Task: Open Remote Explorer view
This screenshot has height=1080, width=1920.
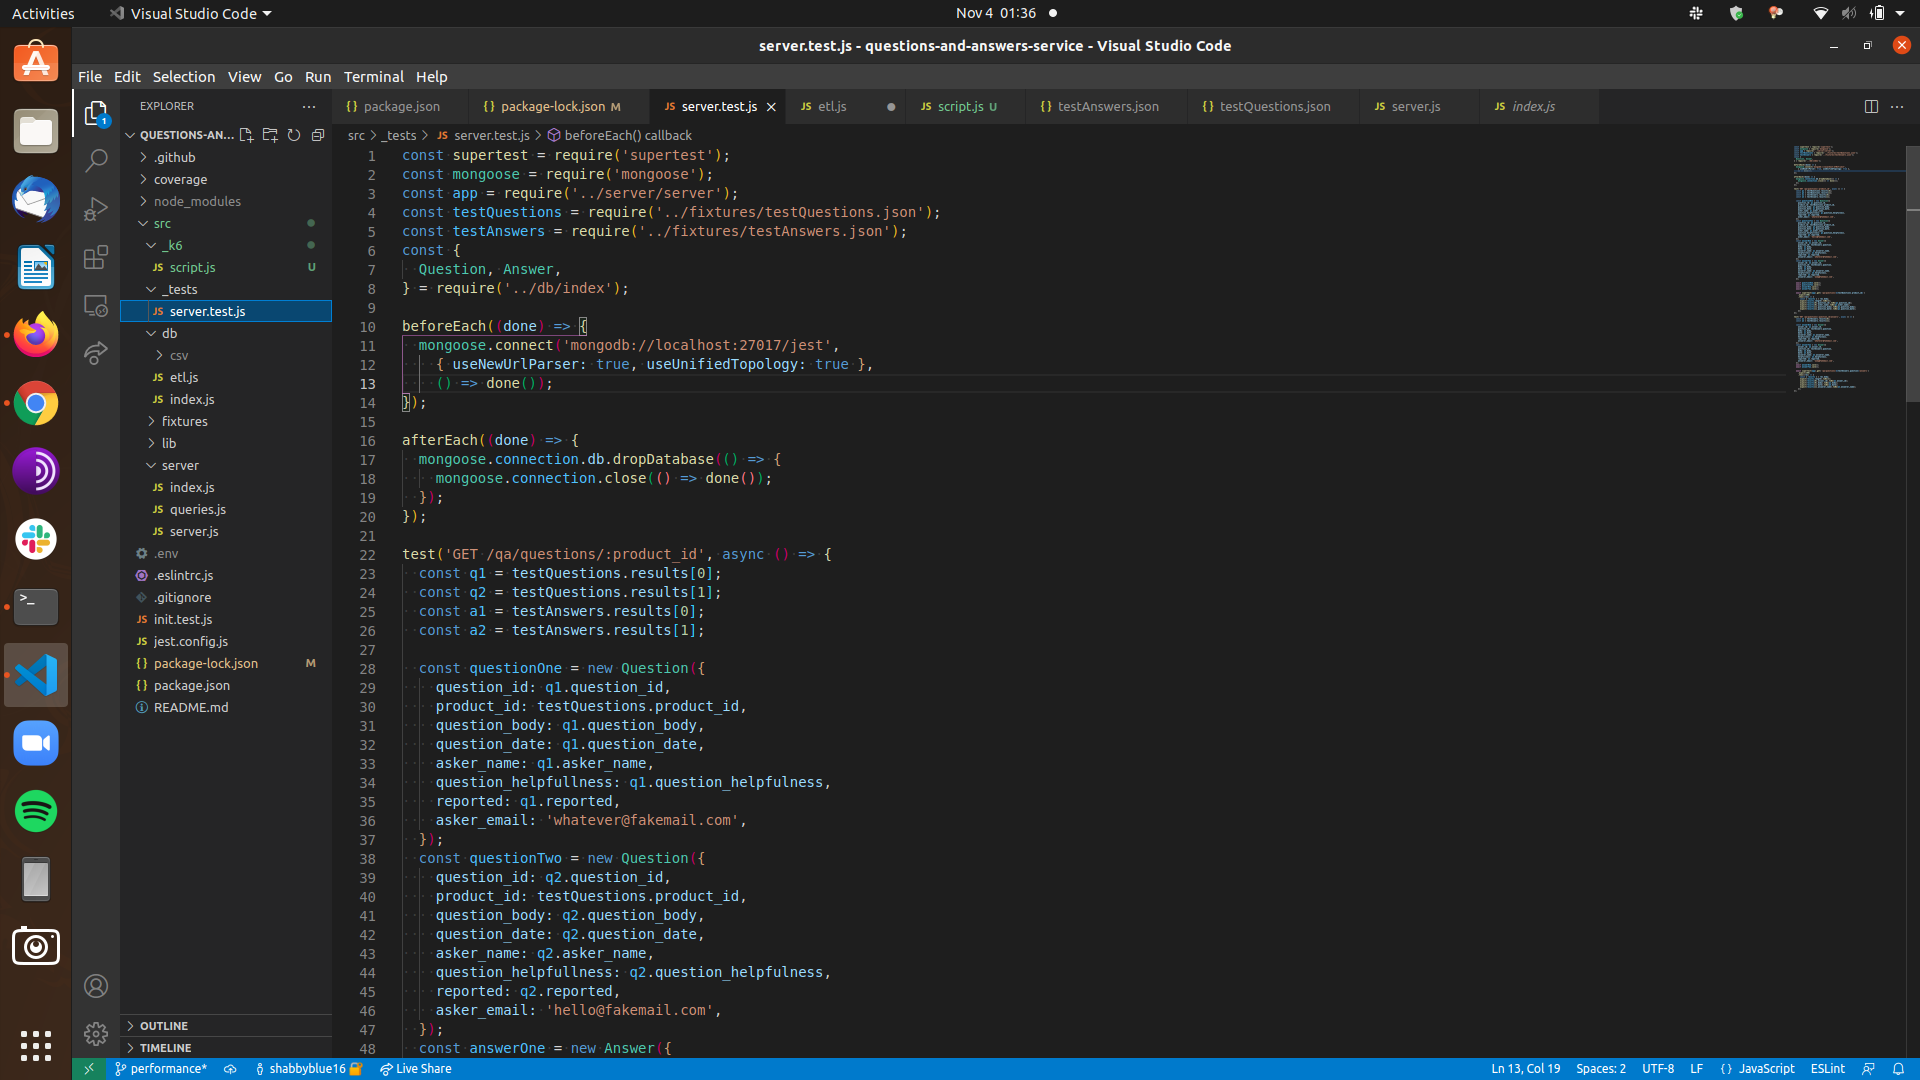Action: (x=96, y=305)
